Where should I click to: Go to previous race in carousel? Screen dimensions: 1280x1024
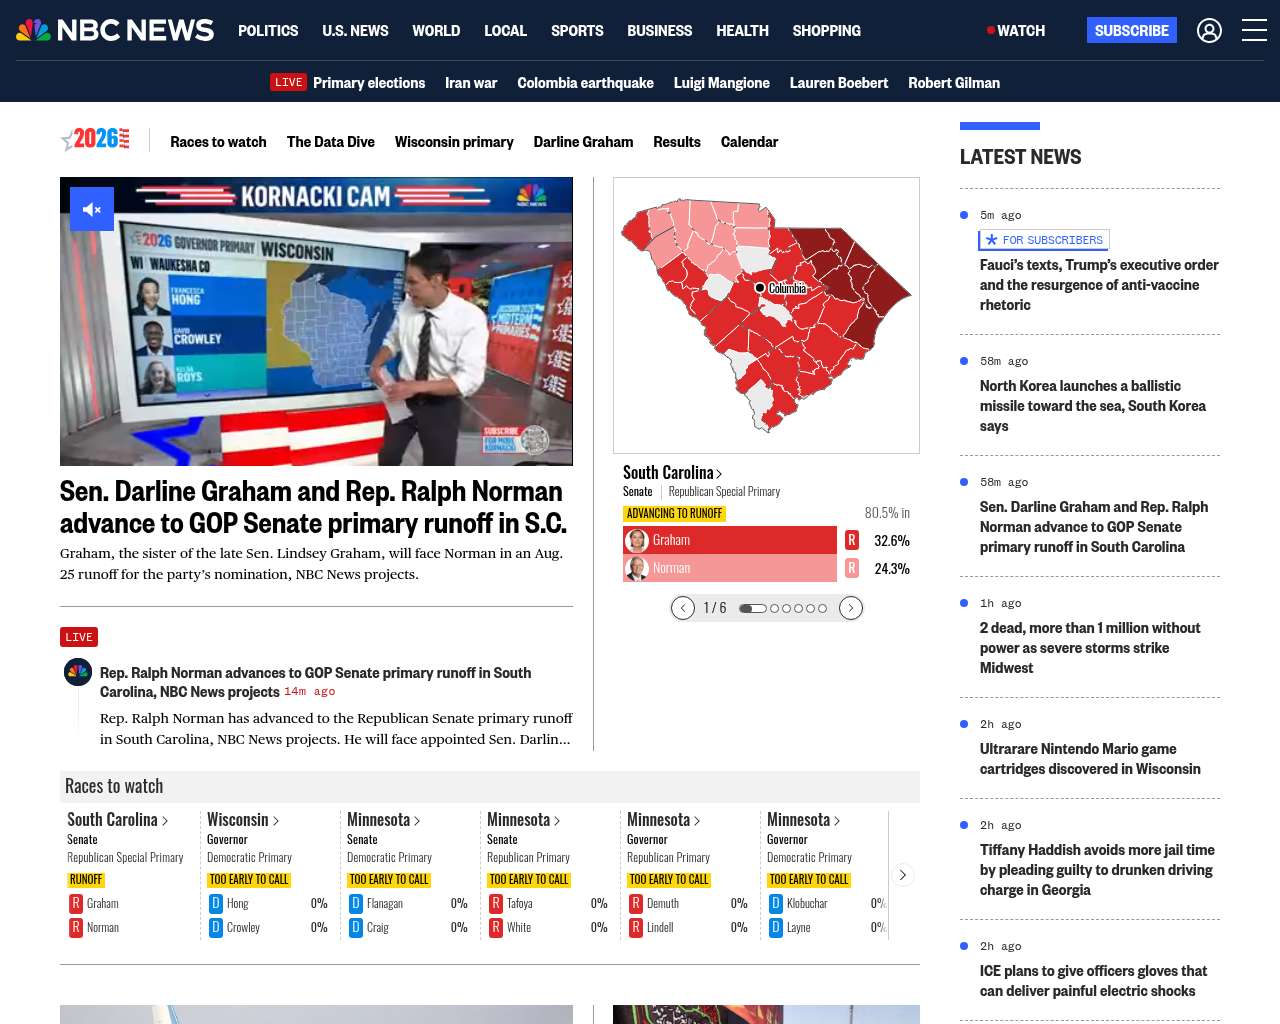coord(683,608)
